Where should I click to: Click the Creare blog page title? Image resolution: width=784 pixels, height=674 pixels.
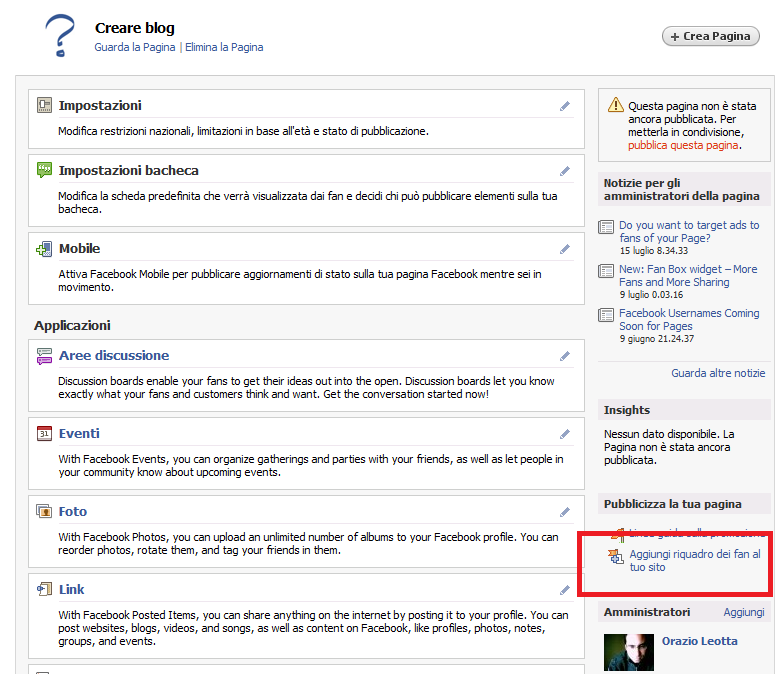point(134,28)
